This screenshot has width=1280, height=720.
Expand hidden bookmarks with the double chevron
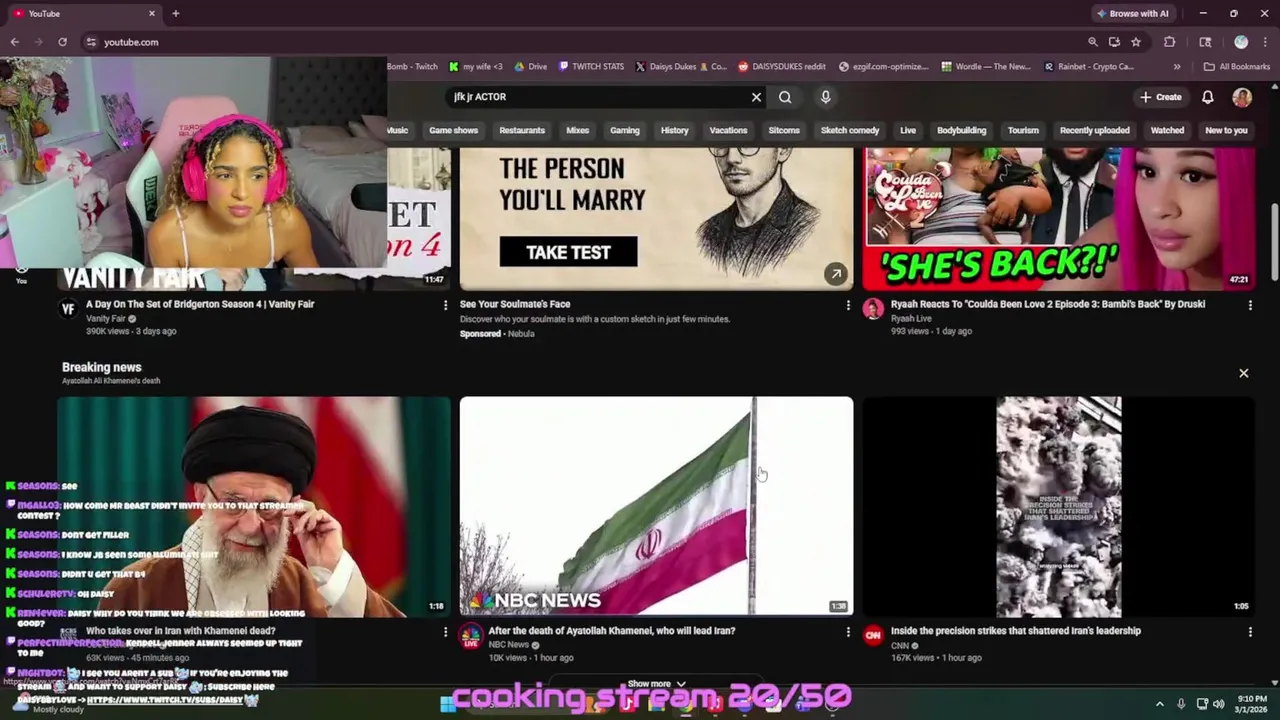[1177, 67]
